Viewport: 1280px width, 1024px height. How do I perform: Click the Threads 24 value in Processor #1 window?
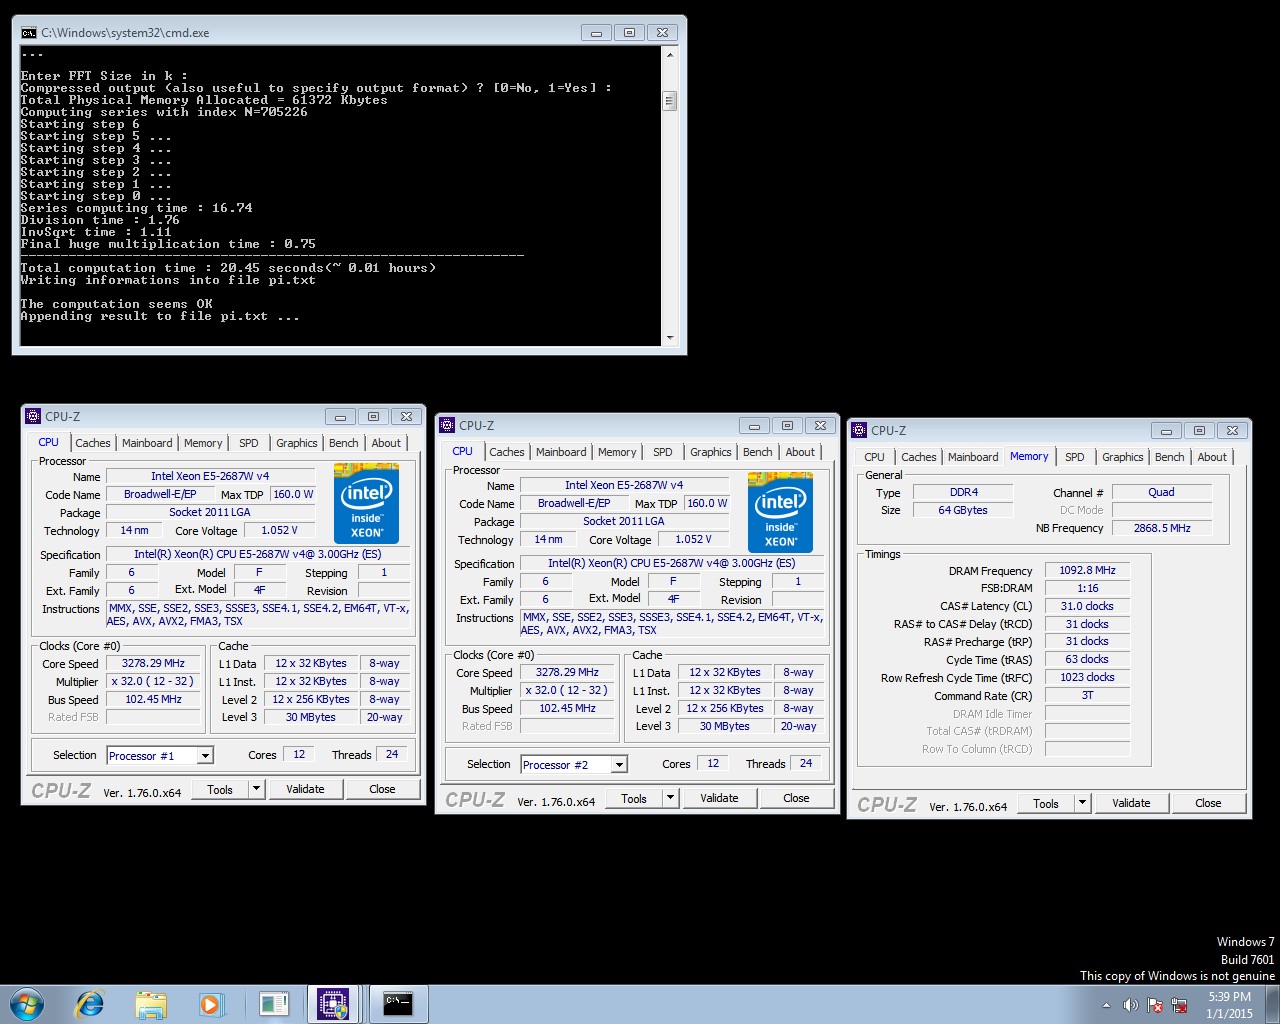[x=392, y=754]
